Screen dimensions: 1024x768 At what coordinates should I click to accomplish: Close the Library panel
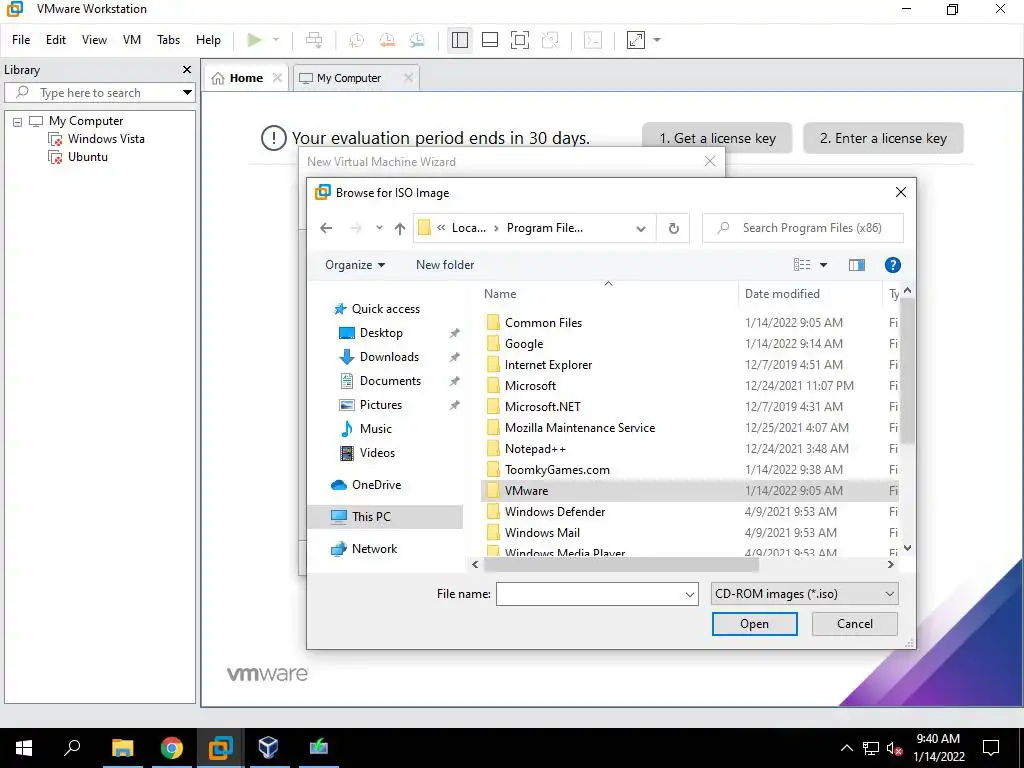tap(187, 69)
